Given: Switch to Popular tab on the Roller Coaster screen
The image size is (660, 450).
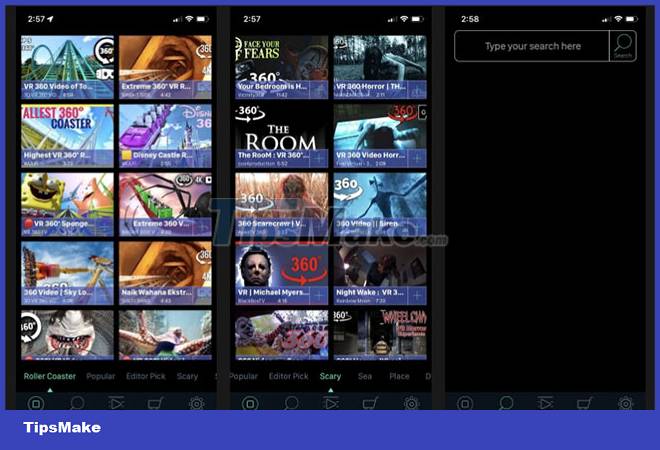Looking at the screenshot, I should [x=101, y=376].
